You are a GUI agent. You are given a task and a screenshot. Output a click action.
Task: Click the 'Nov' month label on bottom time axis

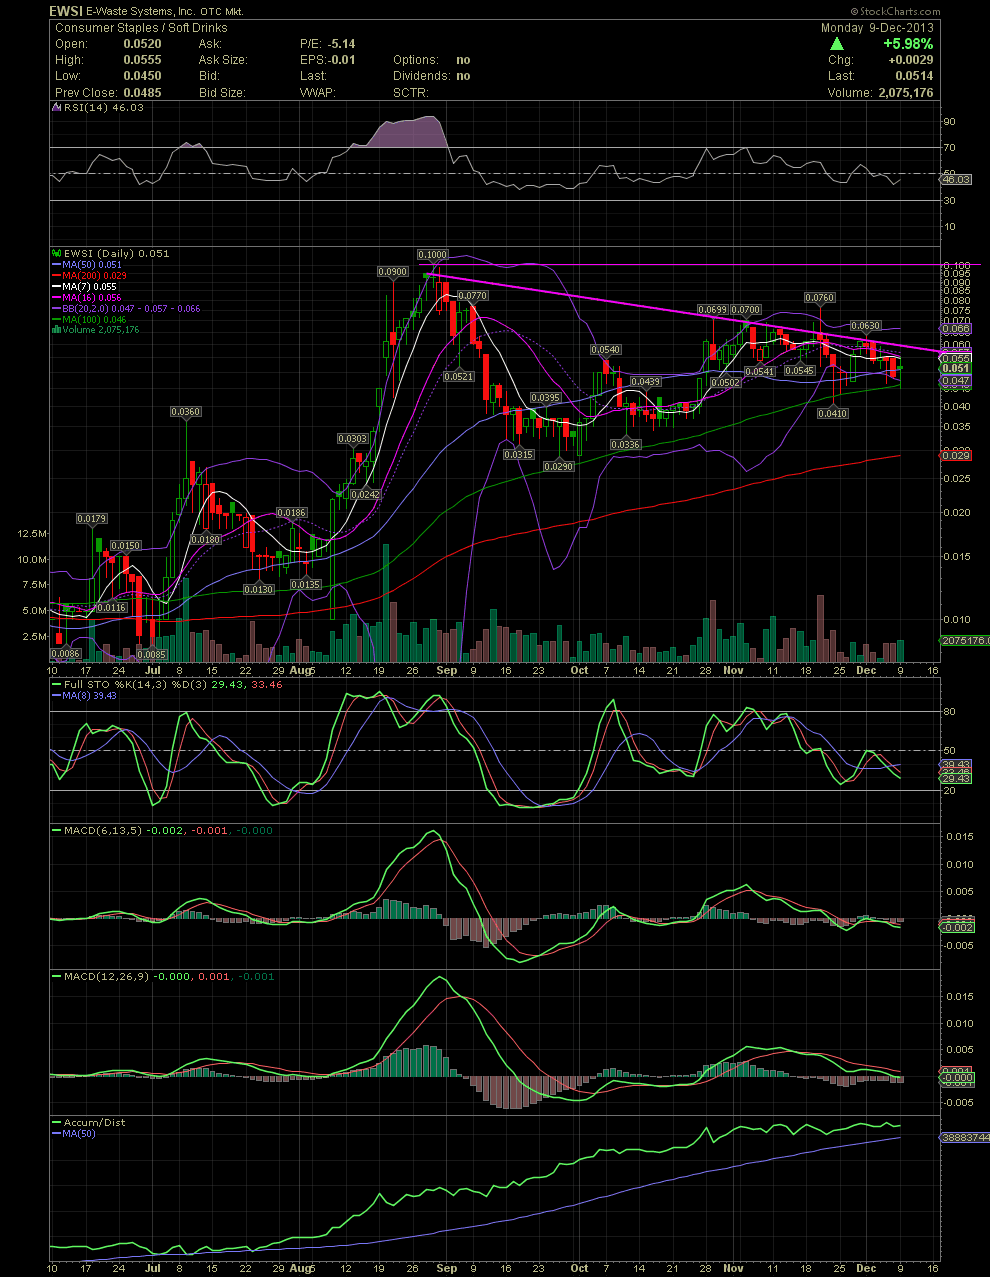pyautogui.click(x=733, y=1268)
